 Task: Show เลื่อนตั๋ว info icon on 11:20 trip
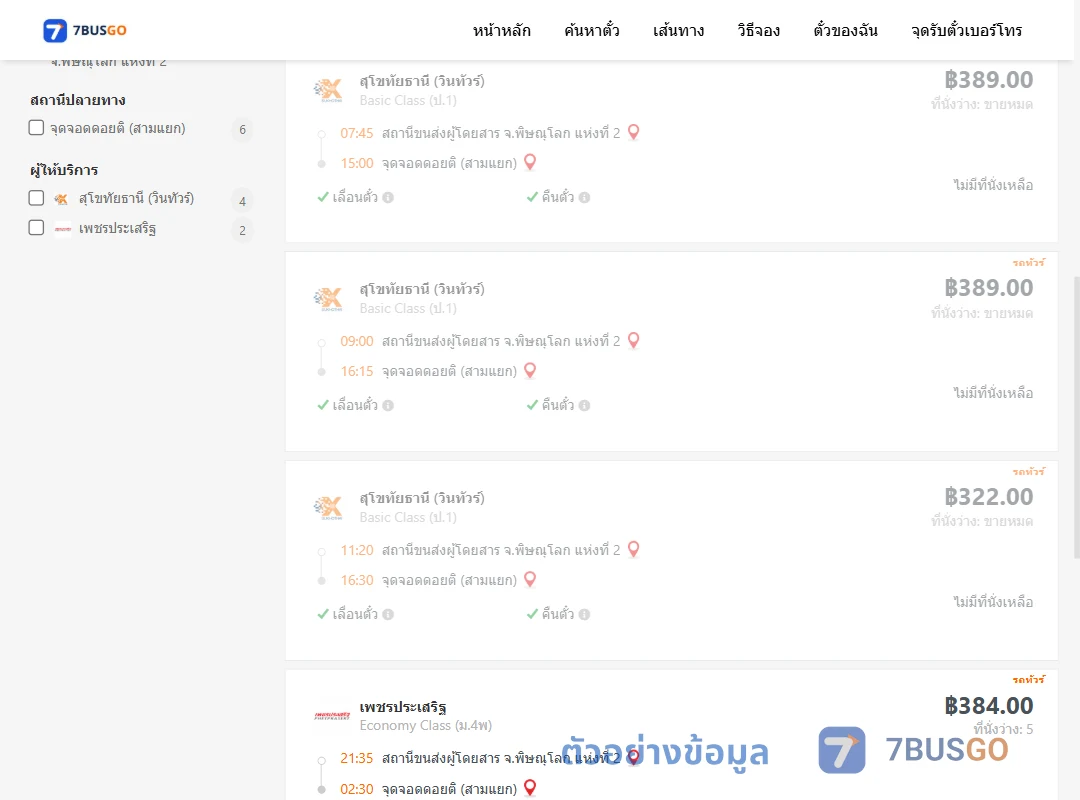pyautogui.click(x=388, y=614)
